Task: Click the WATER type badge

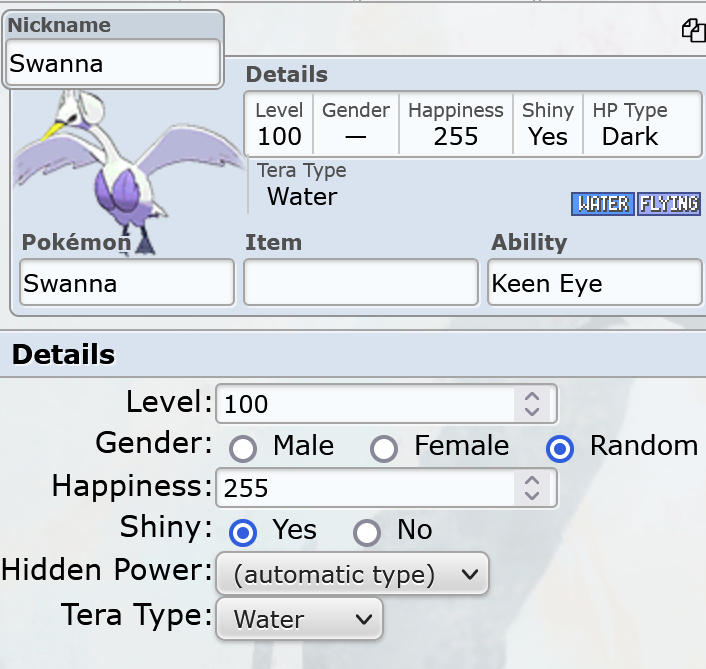Action: click(x=603, y=204)
